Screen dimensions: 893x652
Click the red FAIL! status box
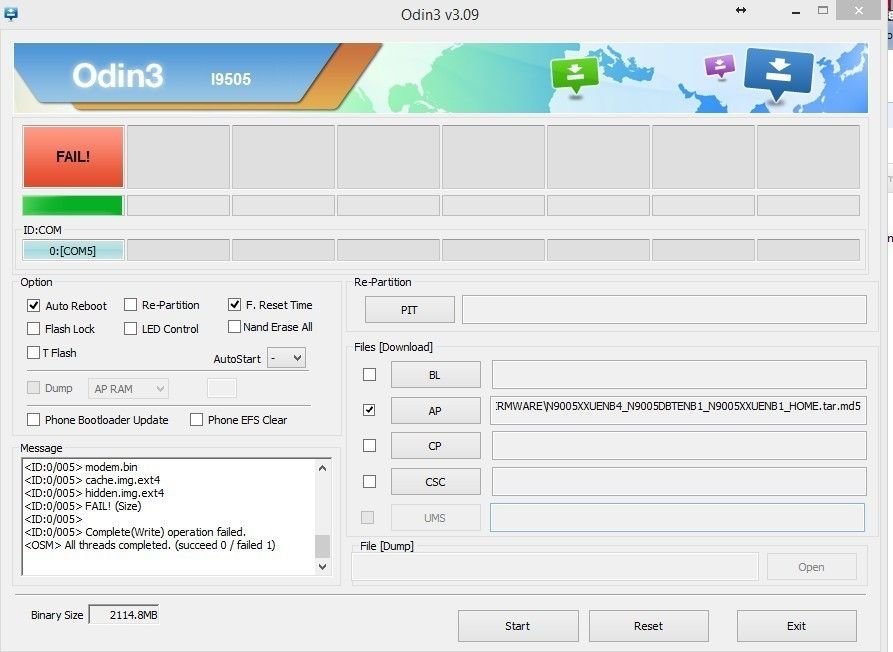coord(73,157)
